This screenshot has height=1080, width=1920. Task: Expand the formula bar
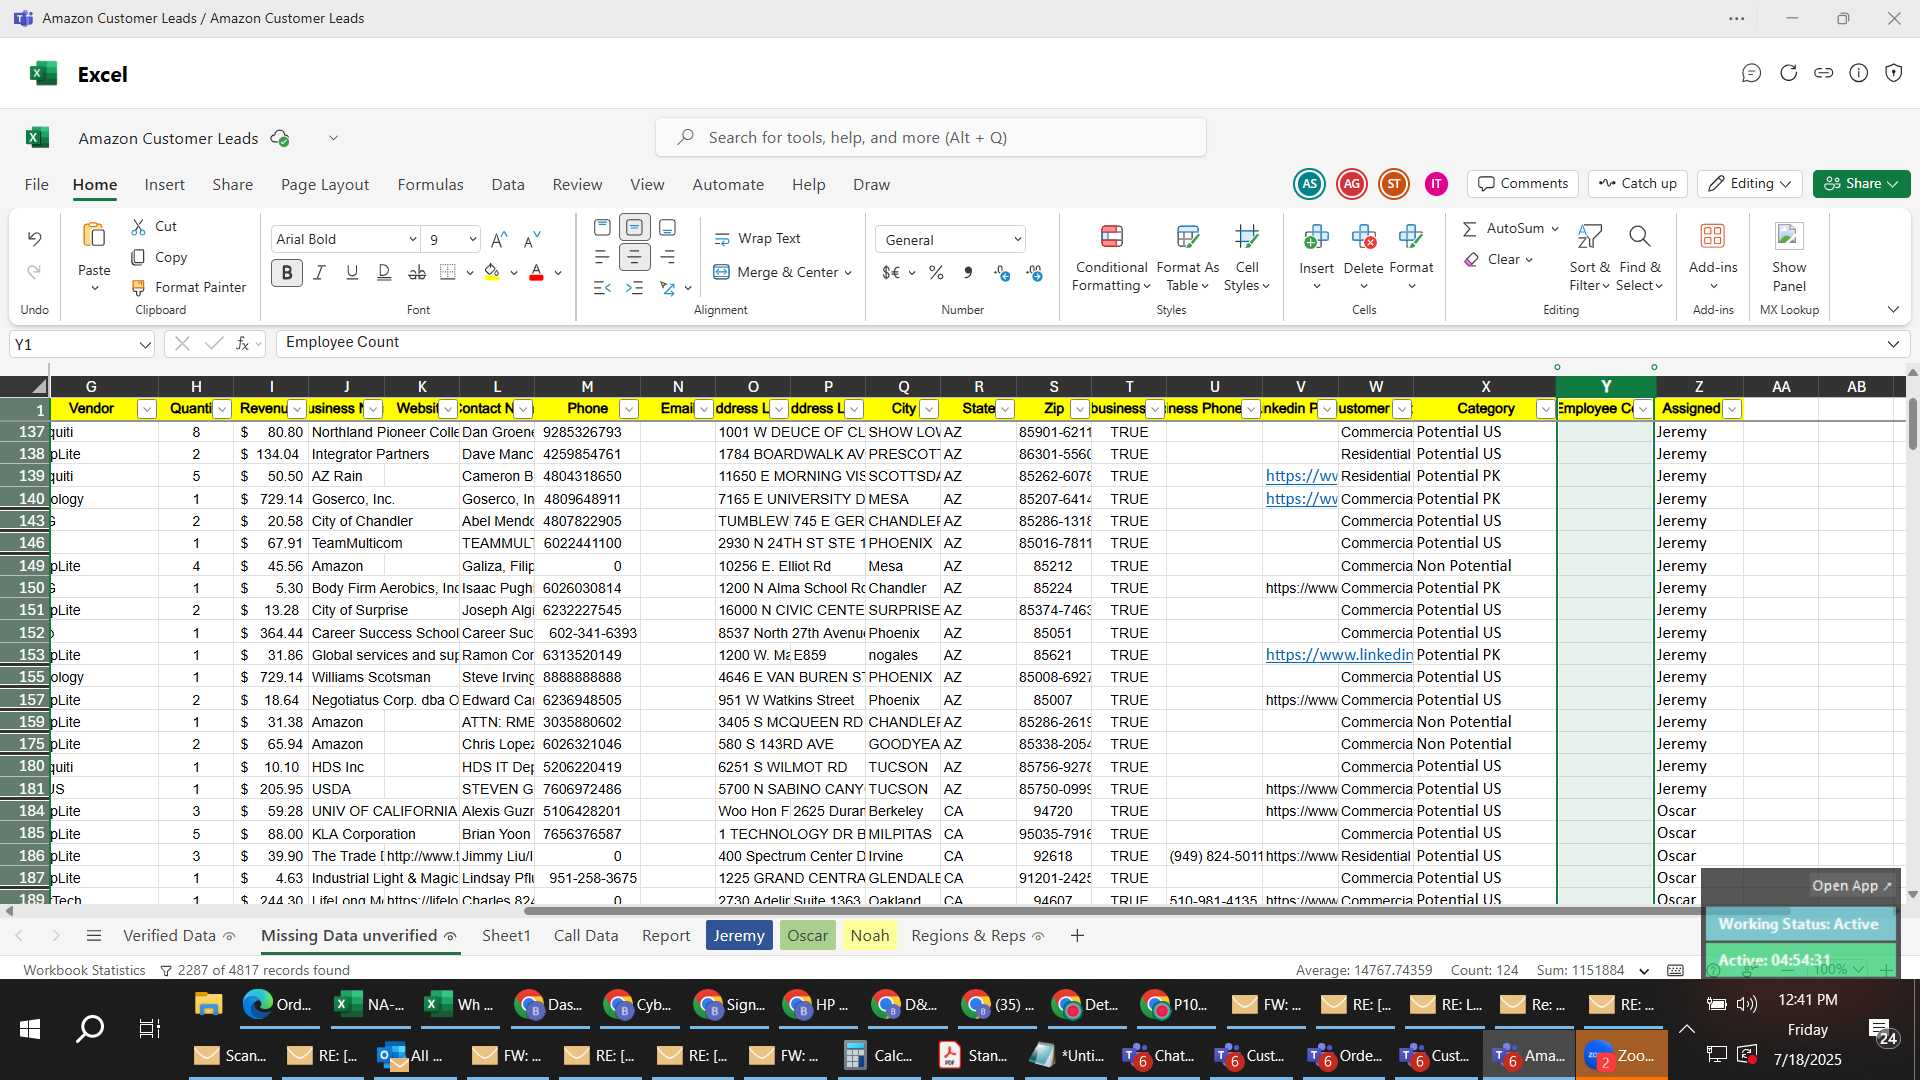(1893, 344)
